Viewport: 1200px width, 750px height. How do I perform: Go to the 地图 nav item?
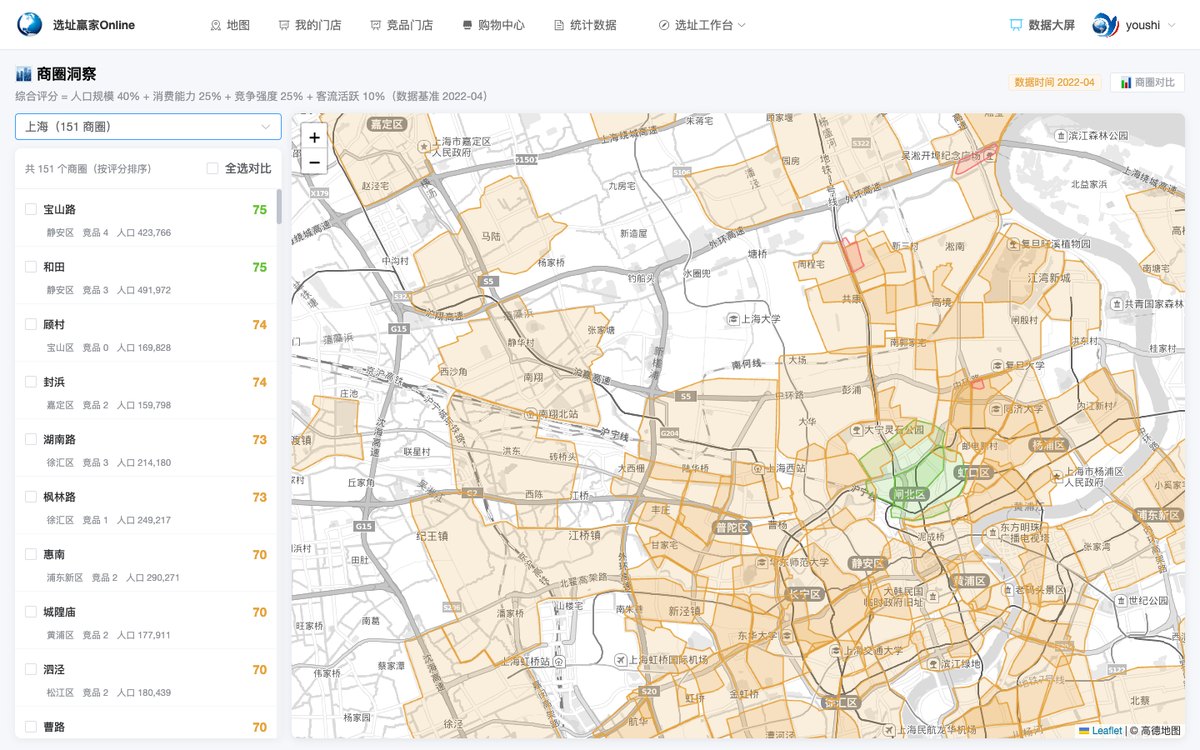click(230, 25)
